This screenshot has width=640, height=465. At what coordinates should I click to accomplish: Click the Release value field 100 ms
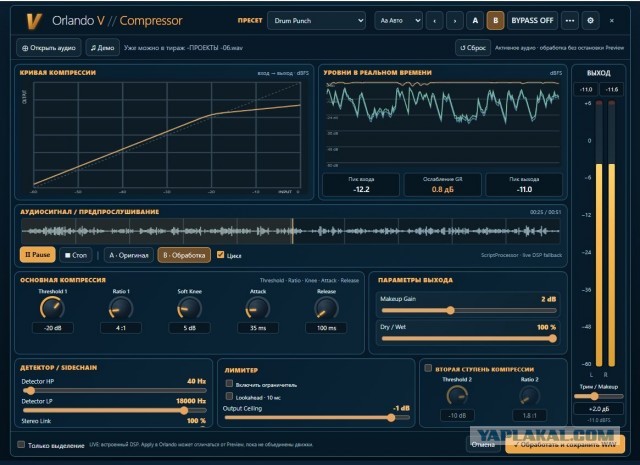326,328
